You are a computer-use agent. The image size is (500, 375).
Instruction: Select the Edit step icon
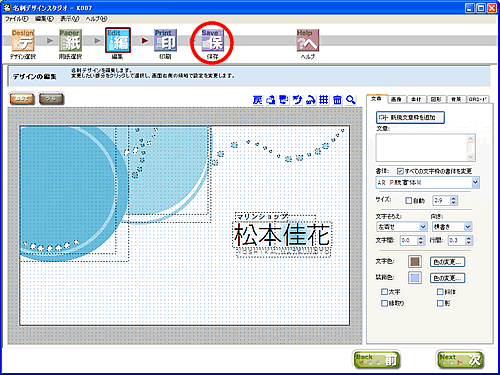pyautogui.click(x=118, y=41)
